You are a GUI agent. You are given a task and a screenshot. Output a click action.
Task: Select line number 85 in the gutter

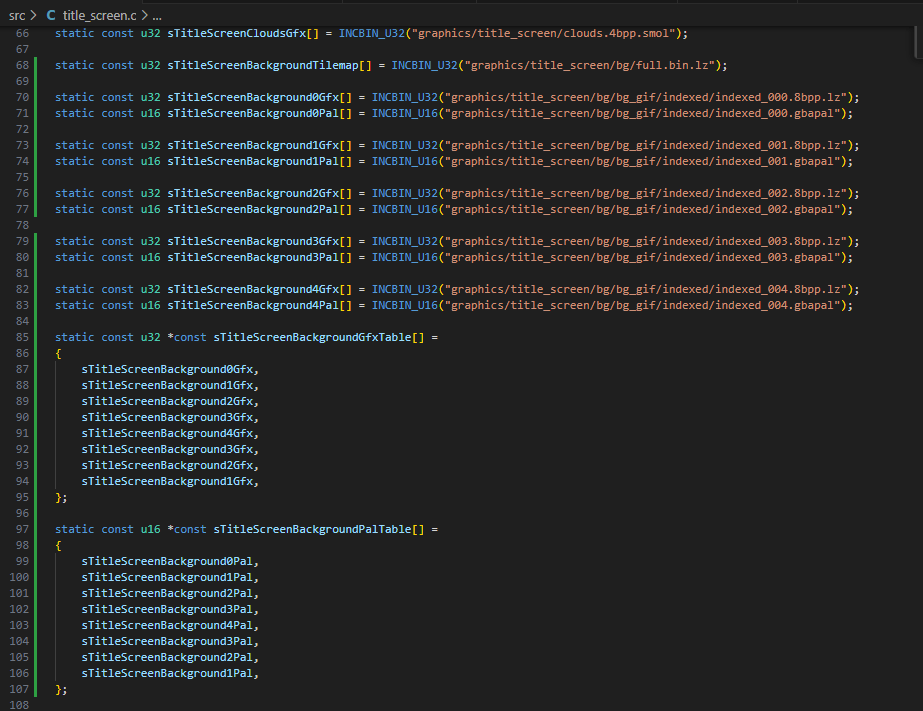pyautogui.click(x=19, y=337)
